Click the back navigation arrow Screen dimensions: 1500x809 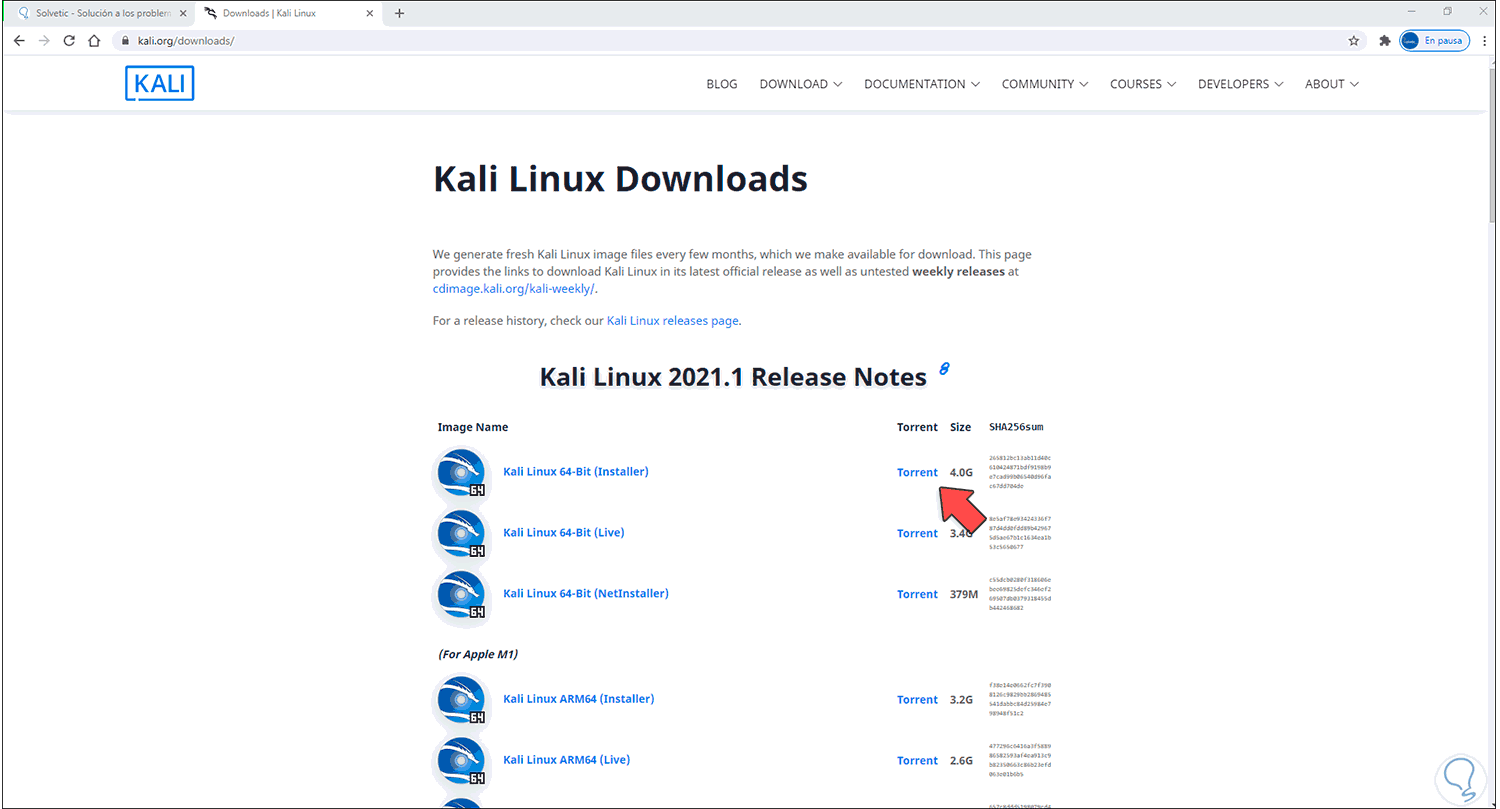(19, 40)
